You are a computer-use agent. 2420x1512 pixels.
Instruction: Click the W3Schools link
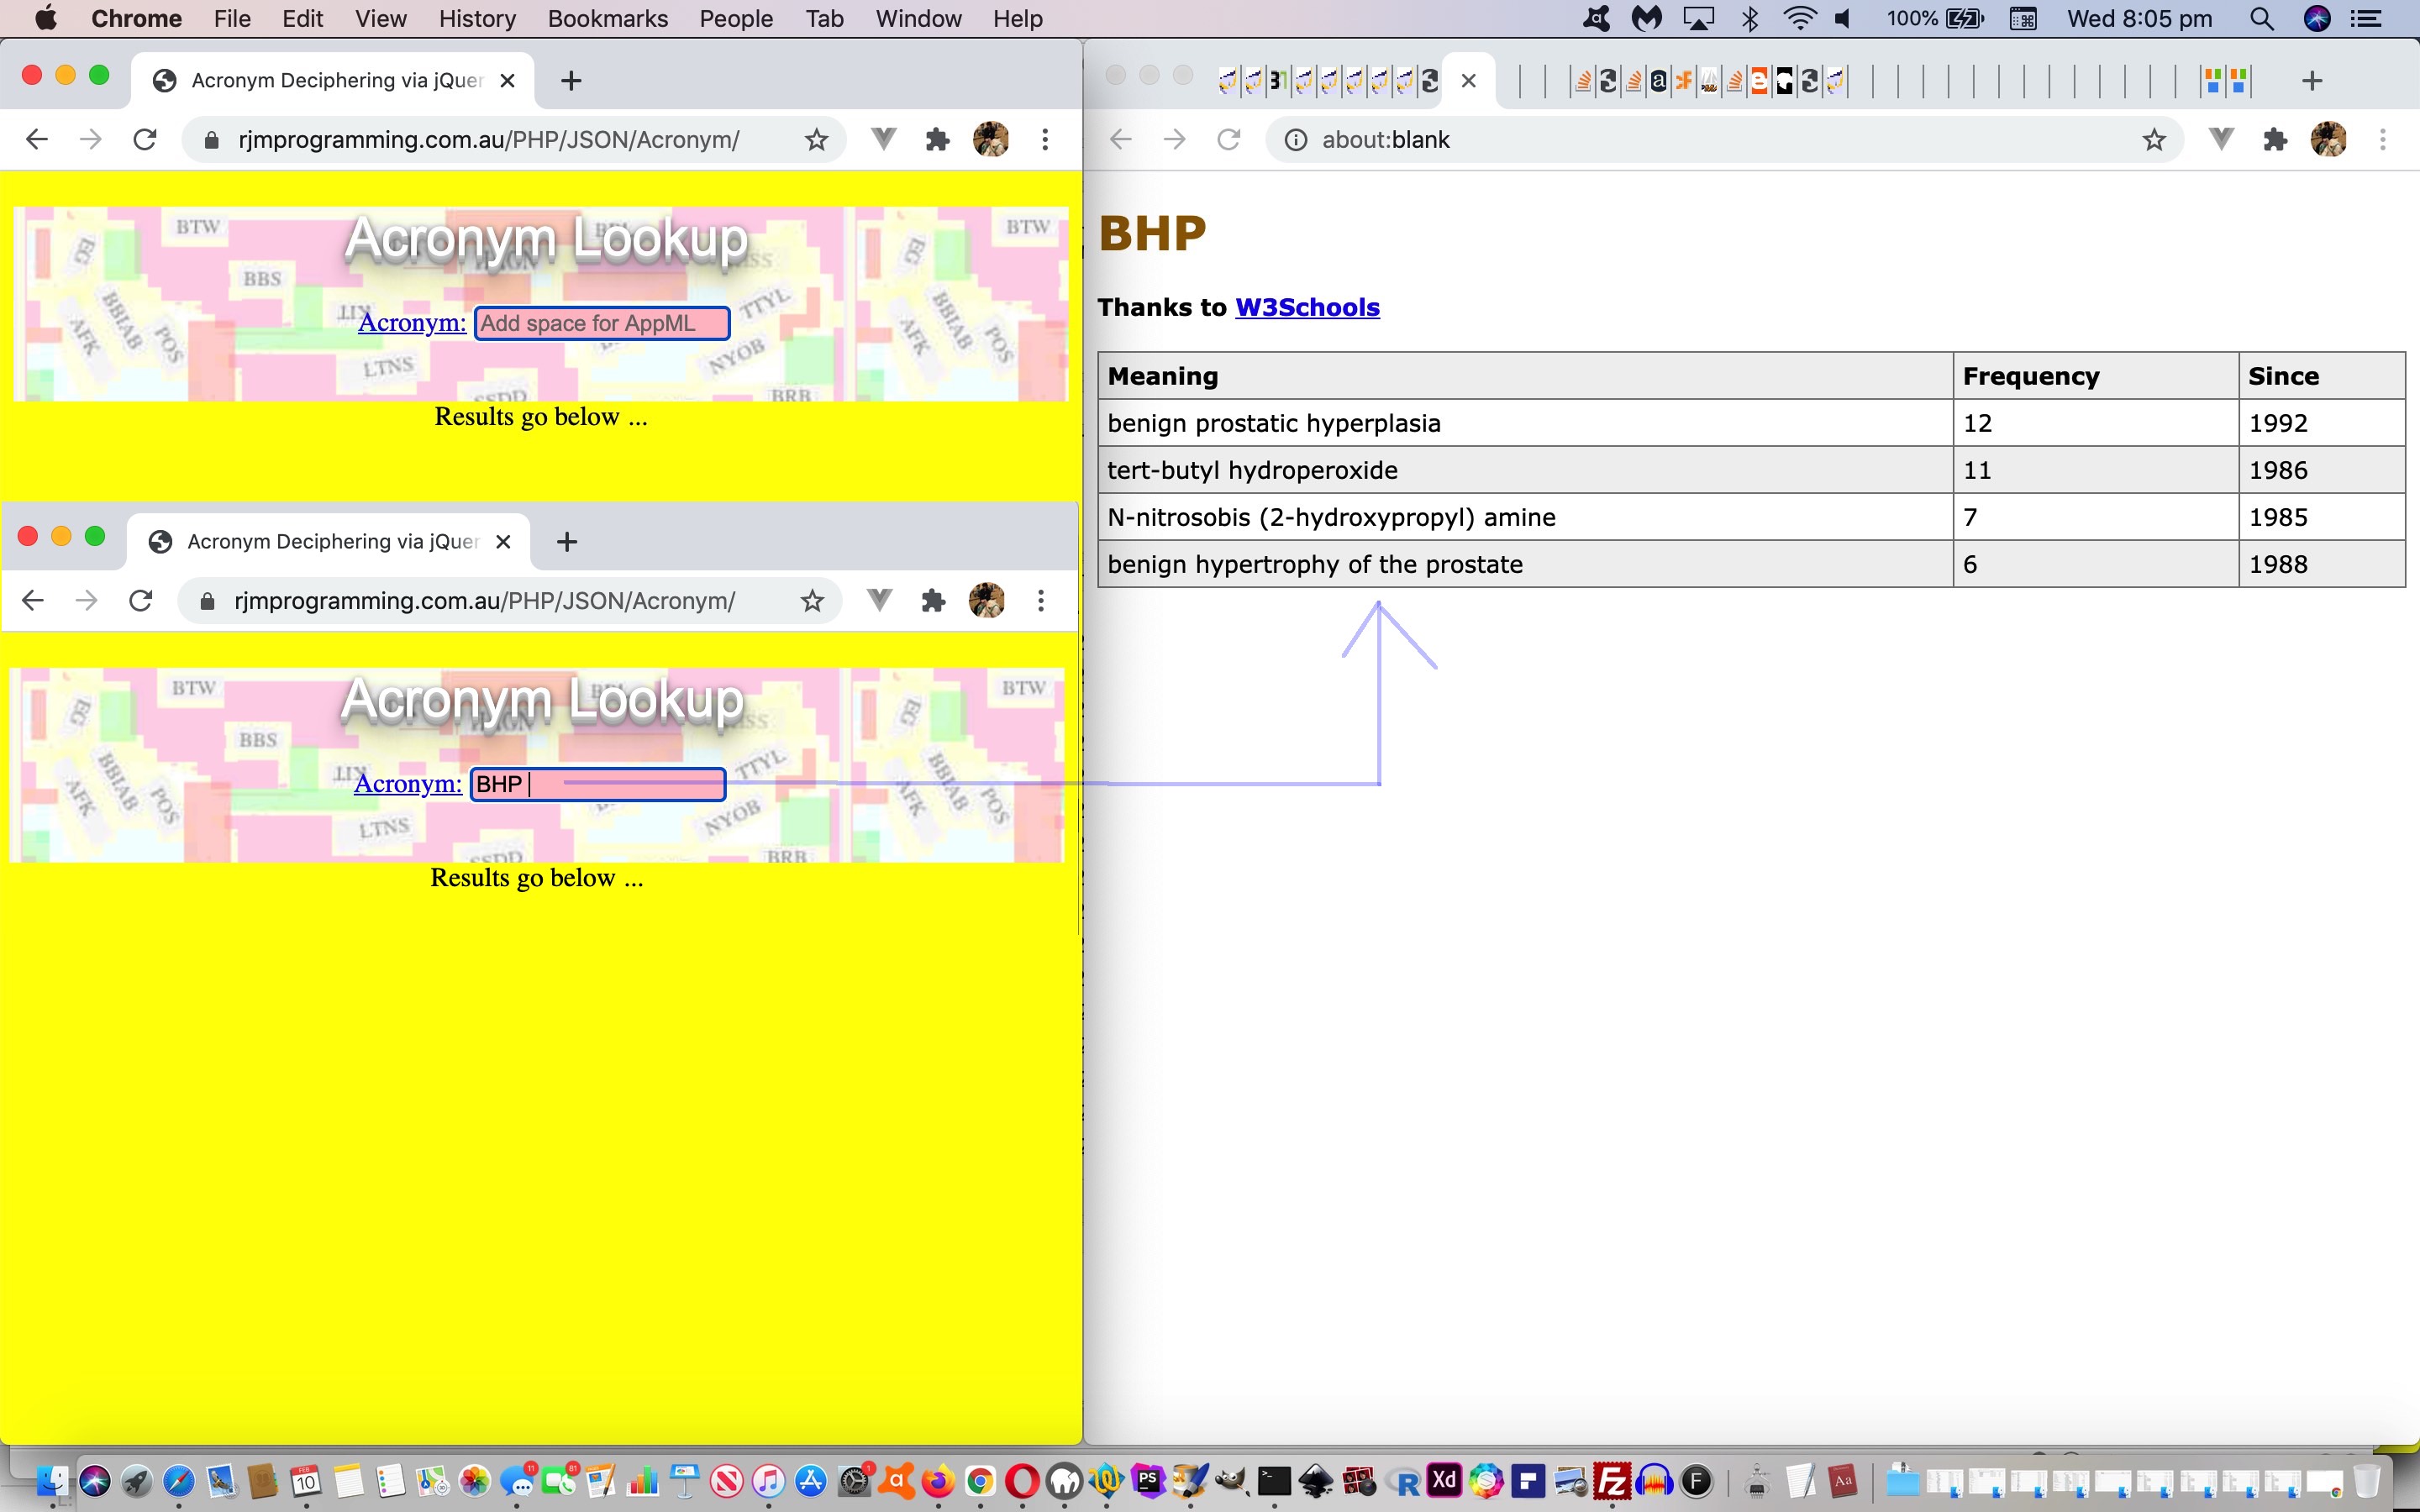click(x=1307, y=307)
